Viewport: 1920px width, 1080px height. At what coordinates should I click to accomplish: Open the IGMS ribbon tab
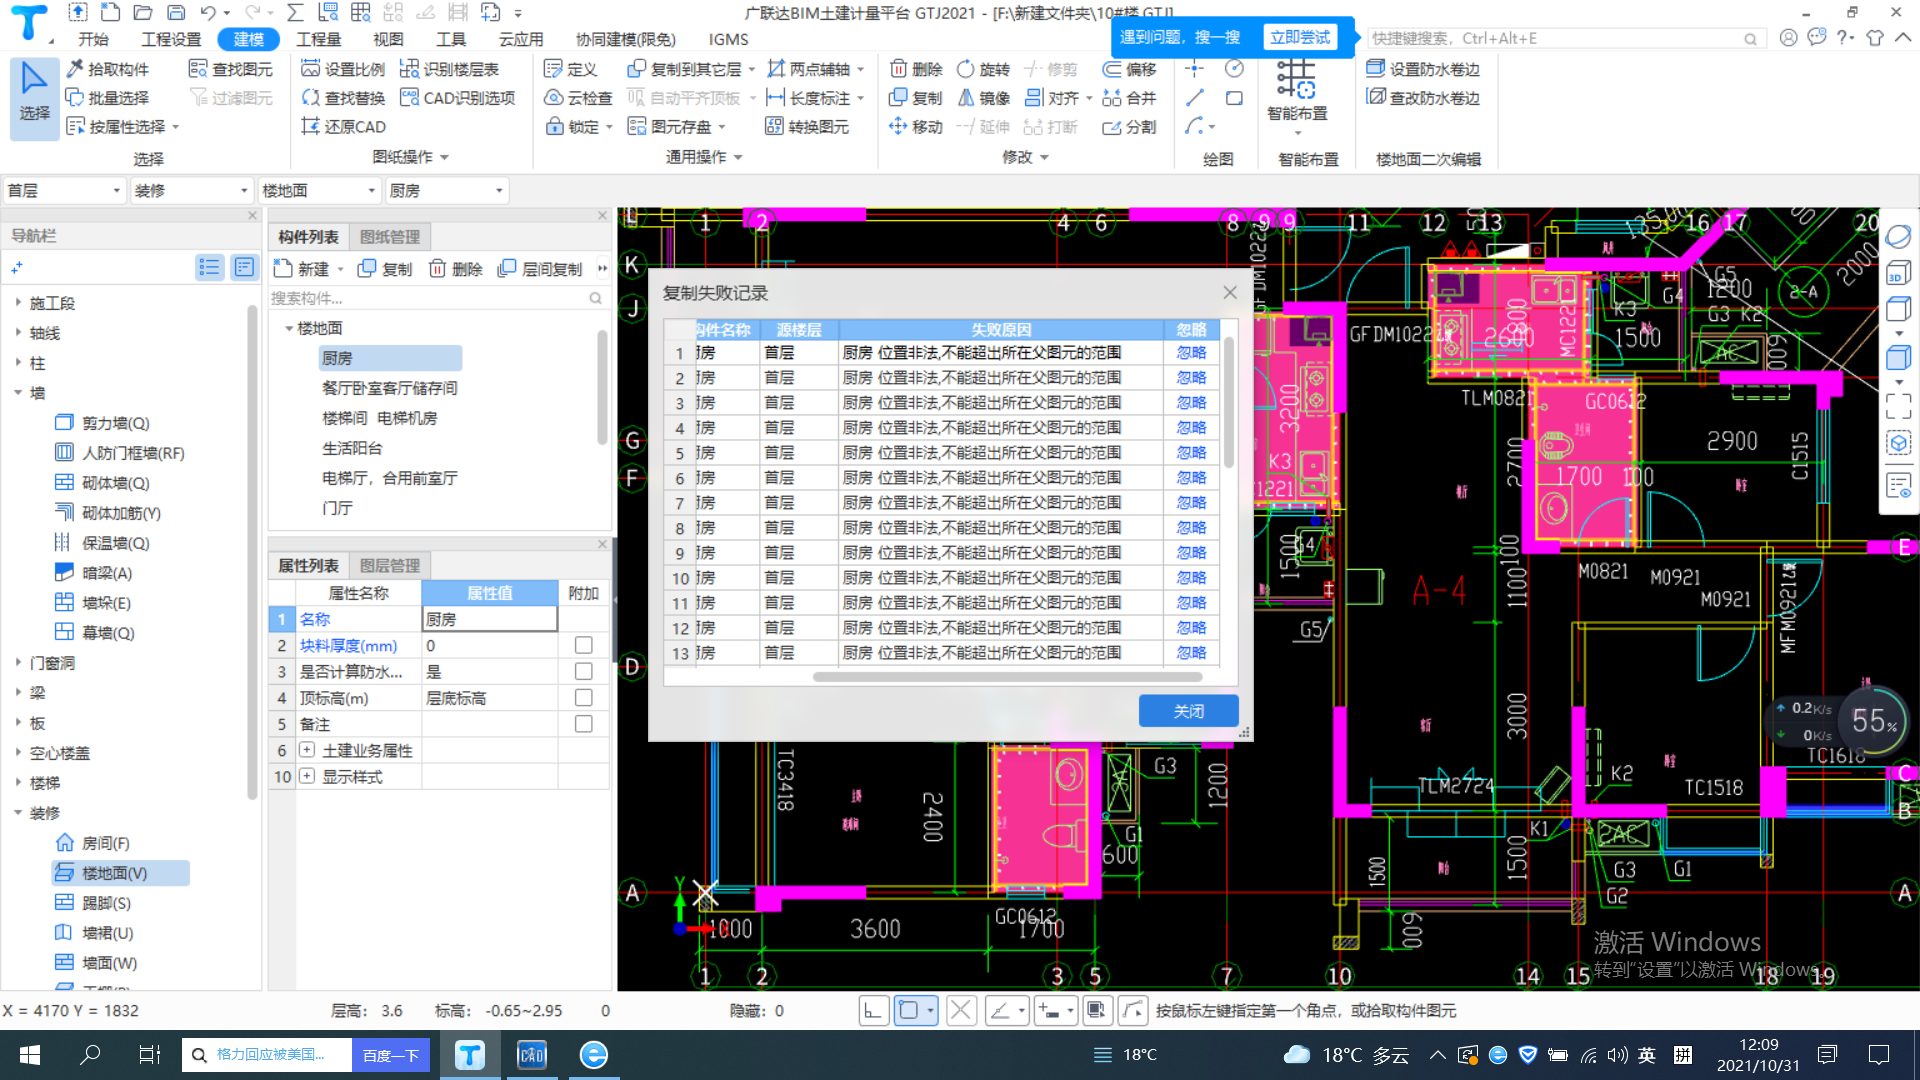coord(728,39)
